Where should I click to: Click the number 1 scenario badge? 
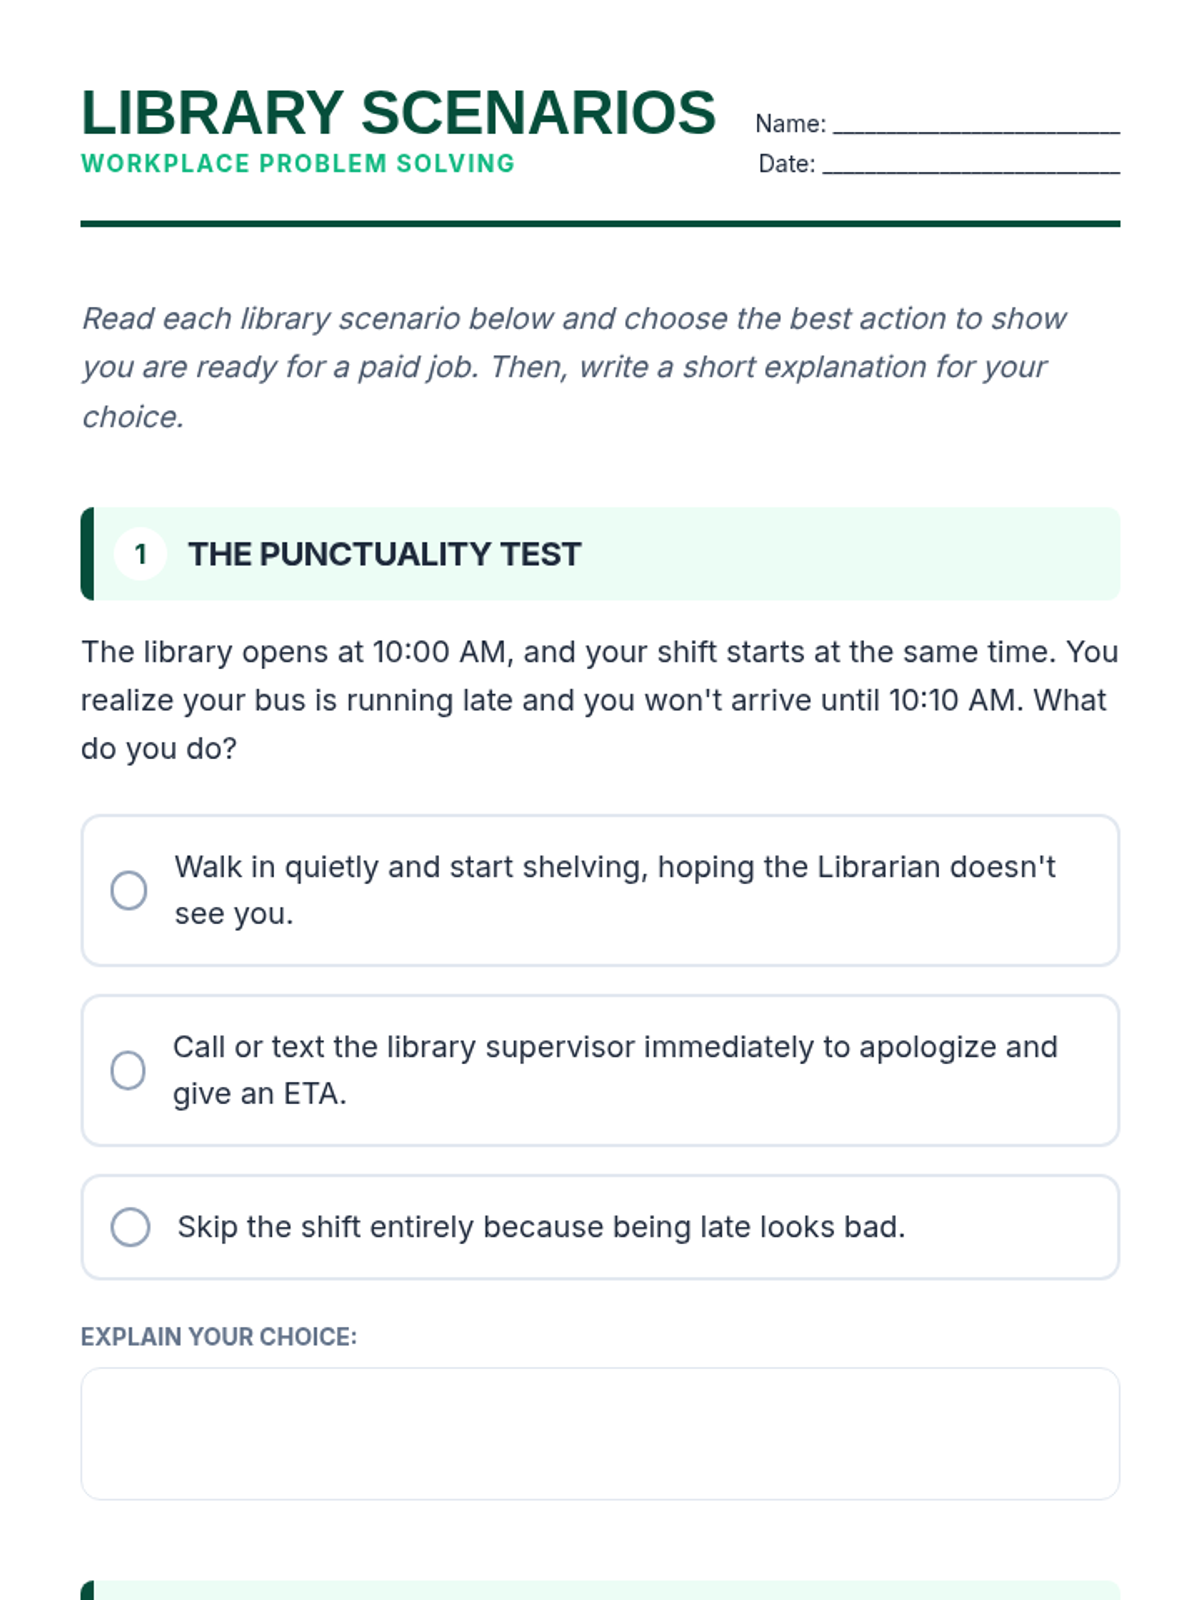click(140, 554)
